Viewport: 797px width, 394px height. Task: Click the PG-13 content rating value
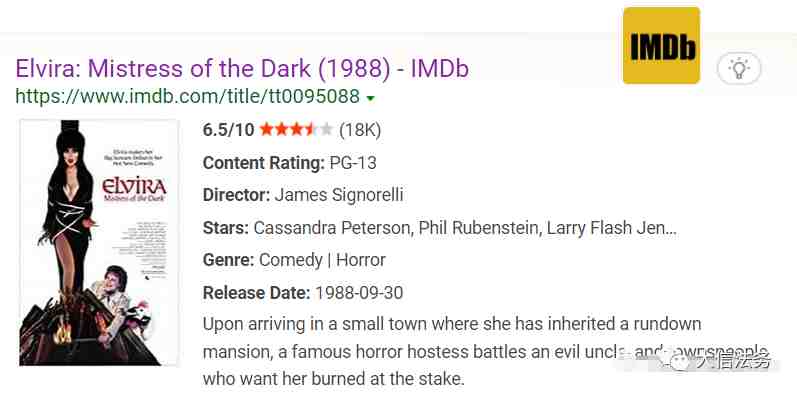coord(353,163)
